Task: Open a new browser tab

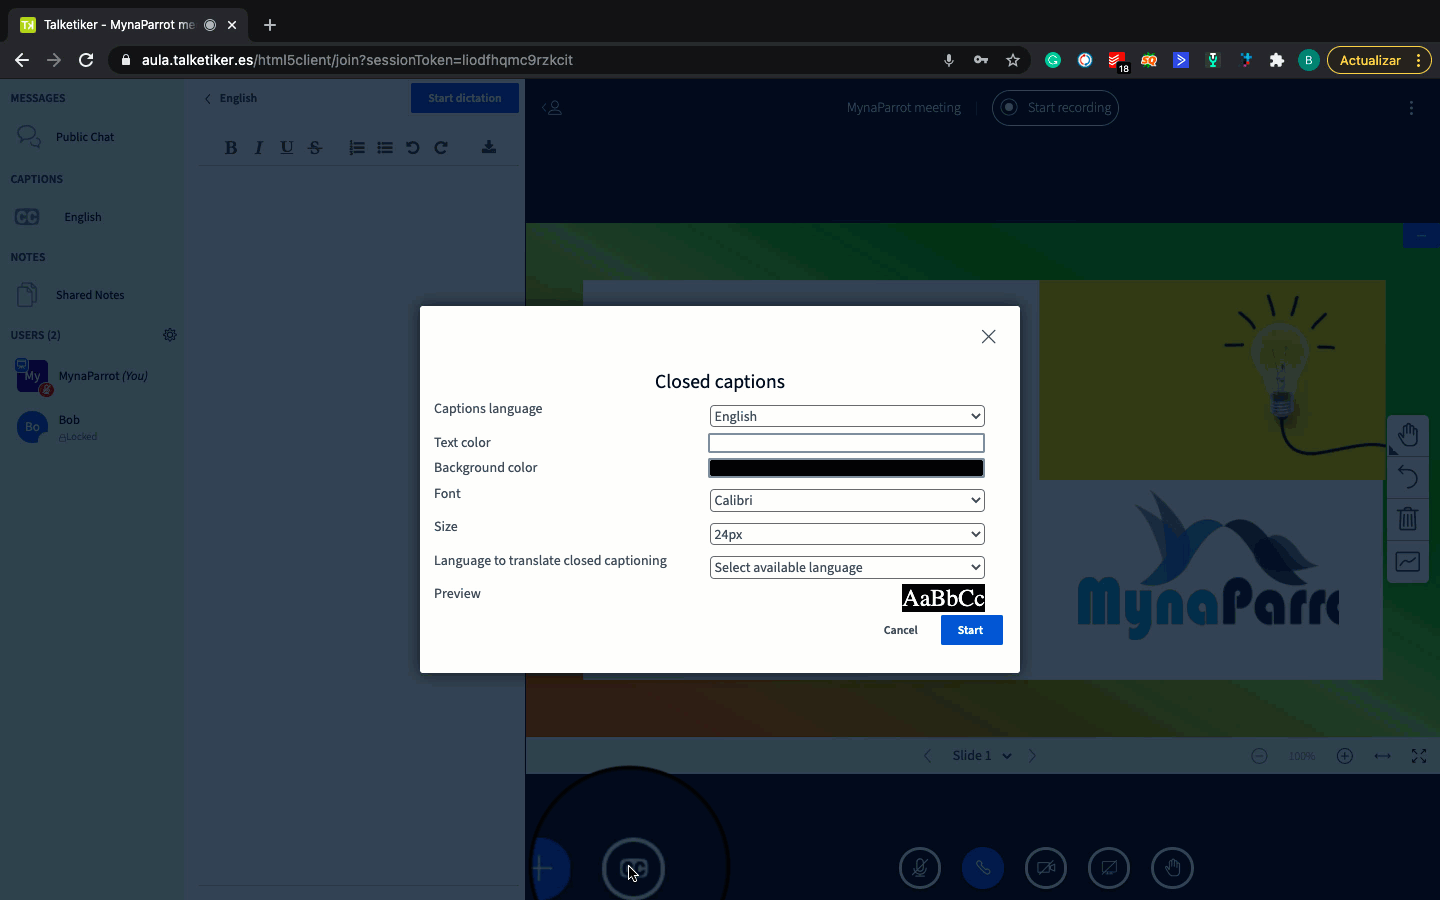Action: (270, 25)
